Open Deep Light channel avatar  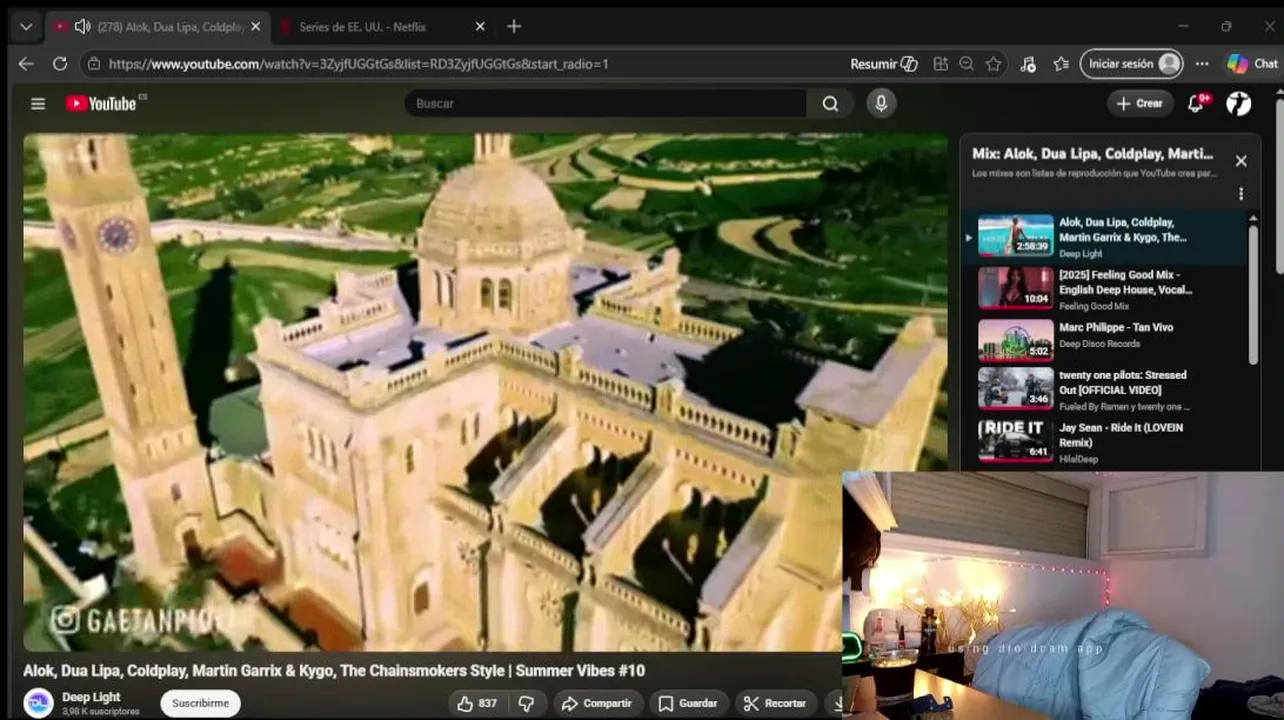[38, 703]
